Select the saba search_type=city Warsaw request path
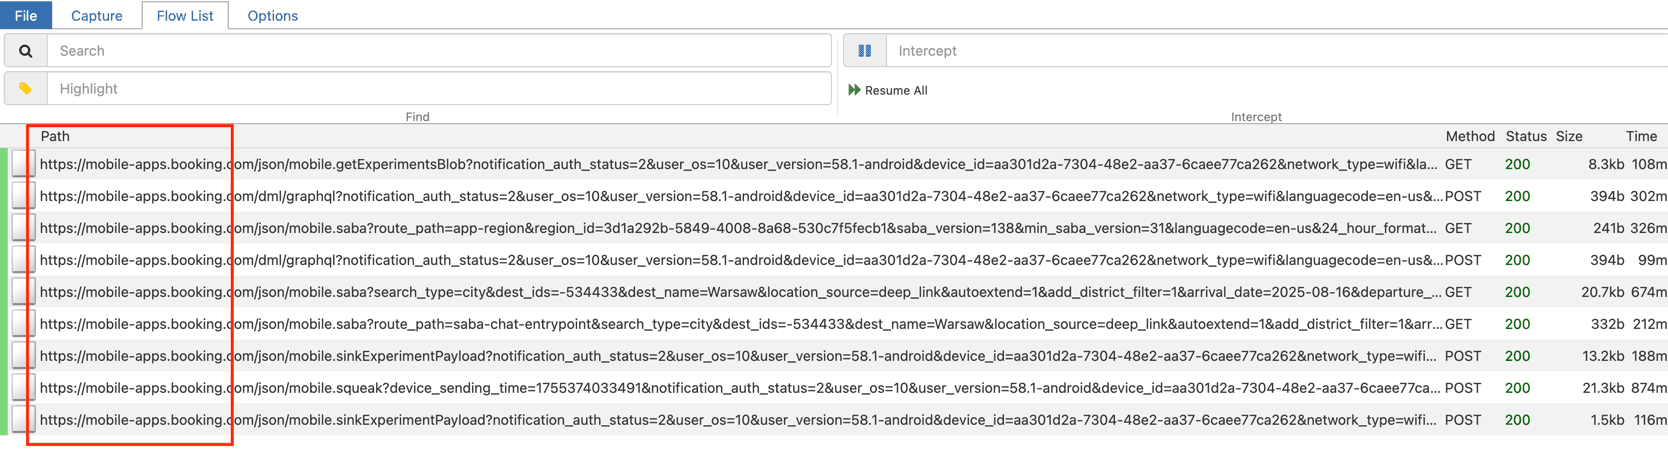 [x=741, y=292]
